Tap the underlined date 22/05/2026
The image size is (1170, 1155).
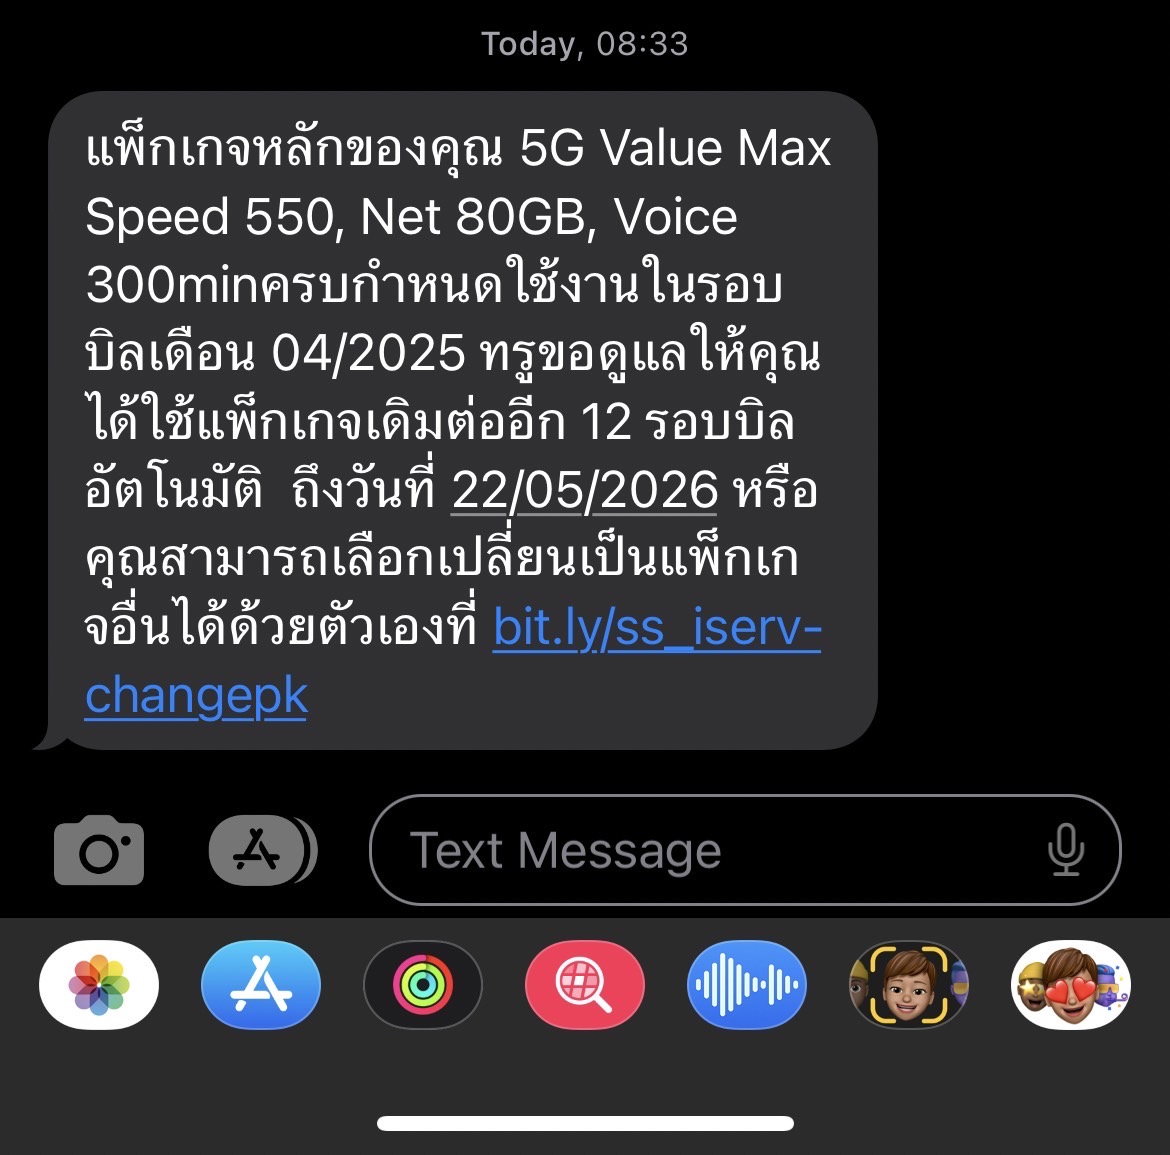[x=584, y=490]
